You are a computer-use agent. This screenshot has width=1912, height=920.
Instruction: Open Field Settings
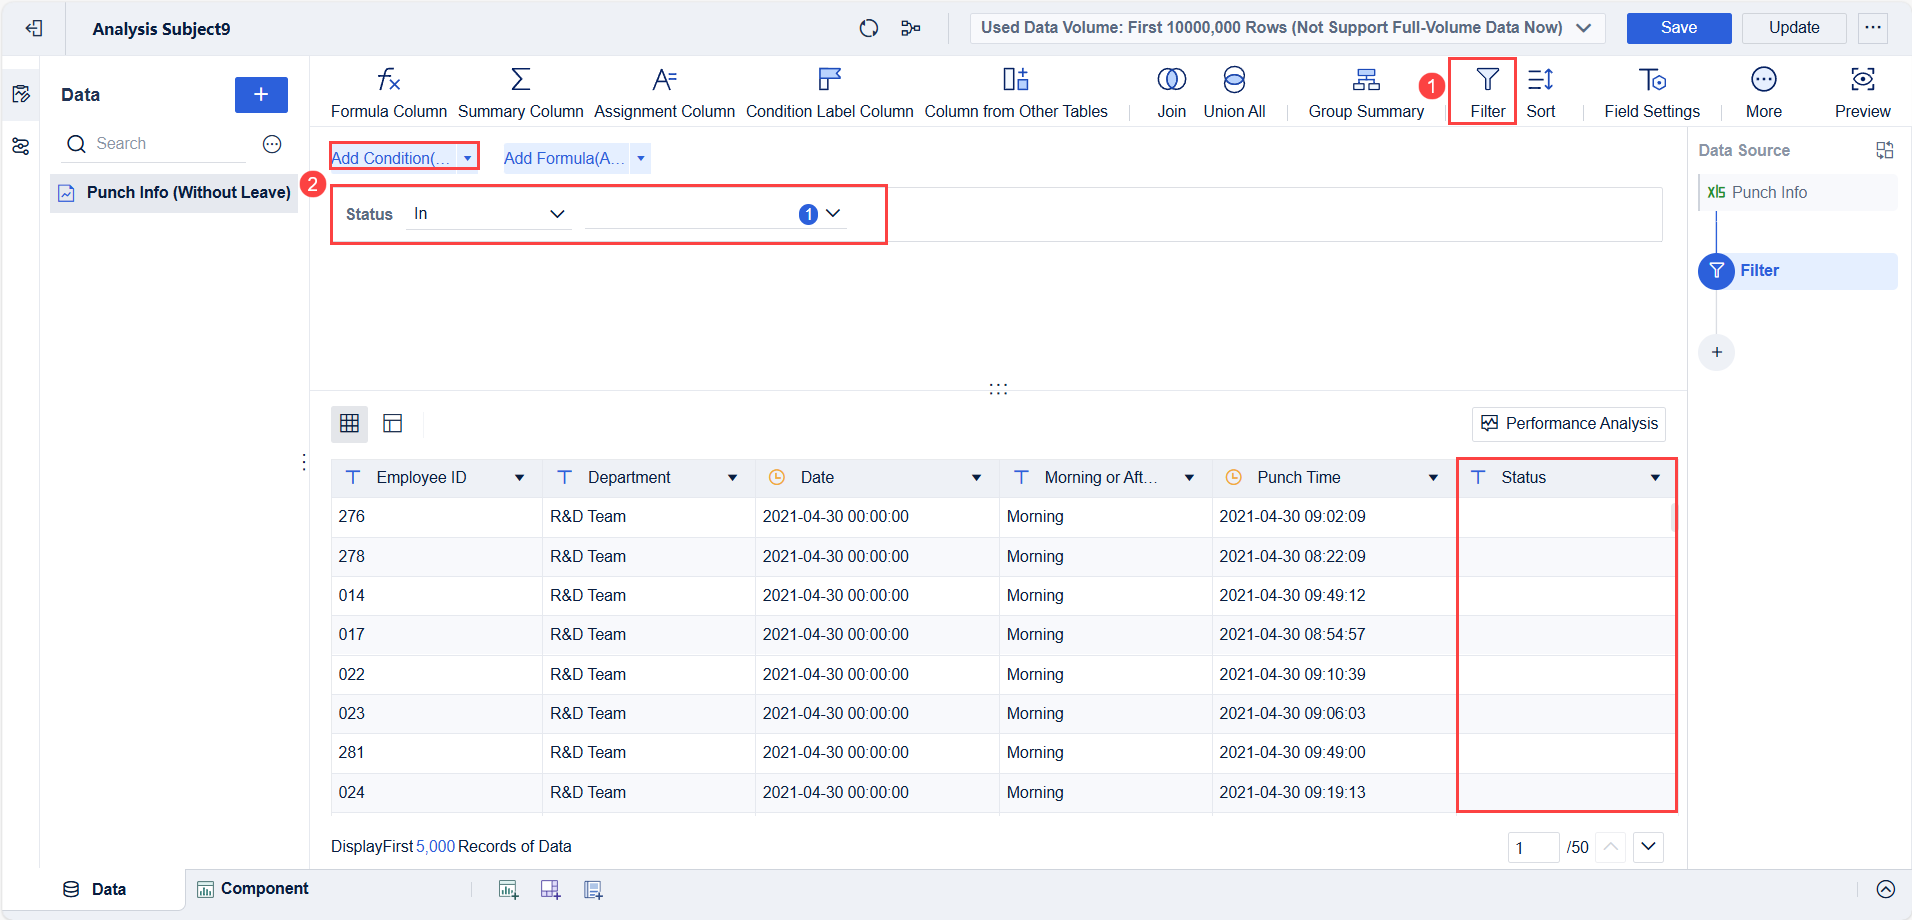pyautogui.click(x=1651, y=91)
